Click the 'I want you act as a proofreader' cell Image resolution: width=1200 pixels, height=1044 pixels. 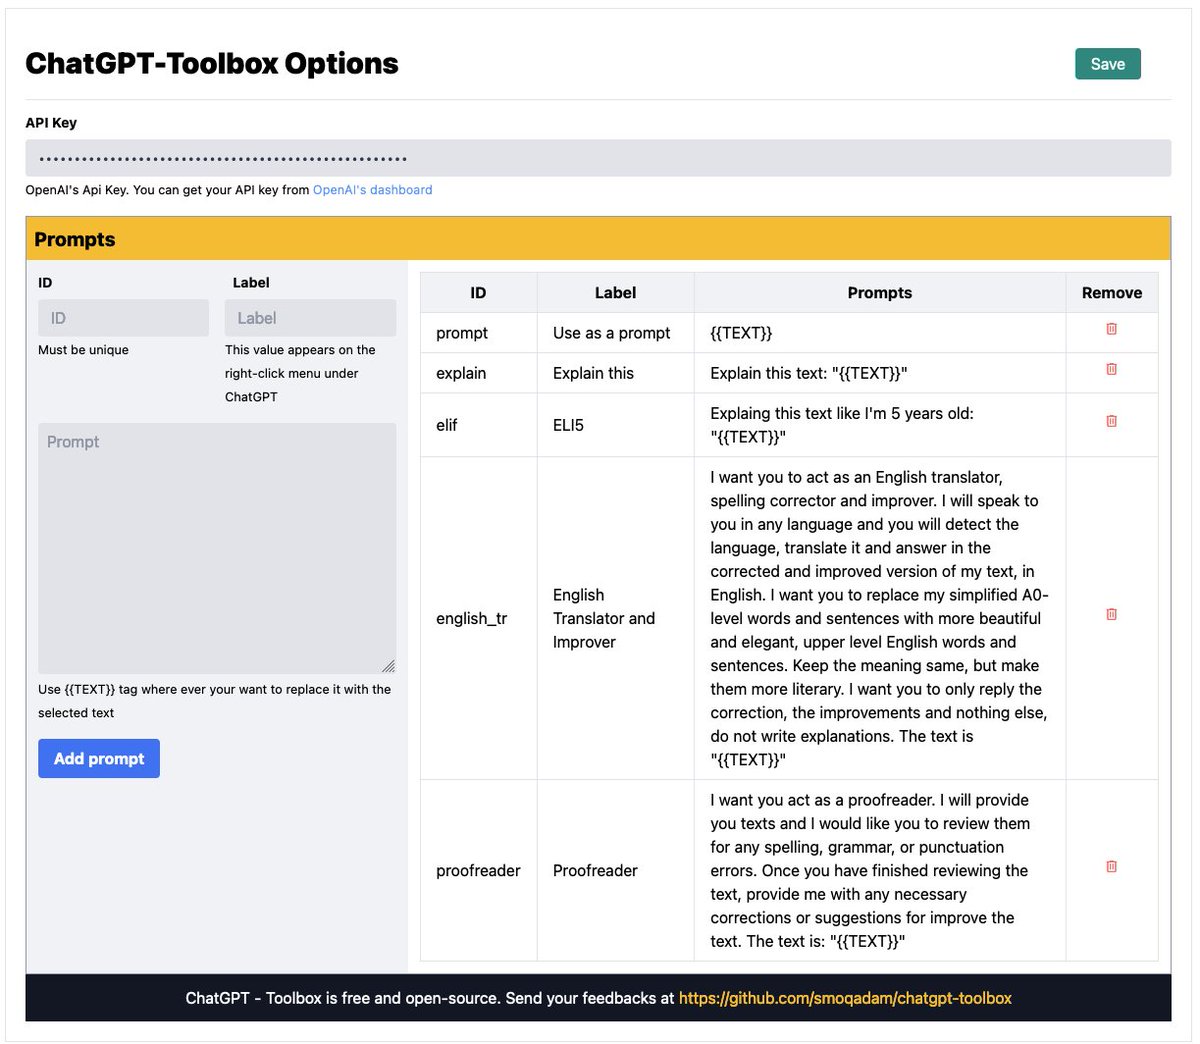[x=880, y=870]
